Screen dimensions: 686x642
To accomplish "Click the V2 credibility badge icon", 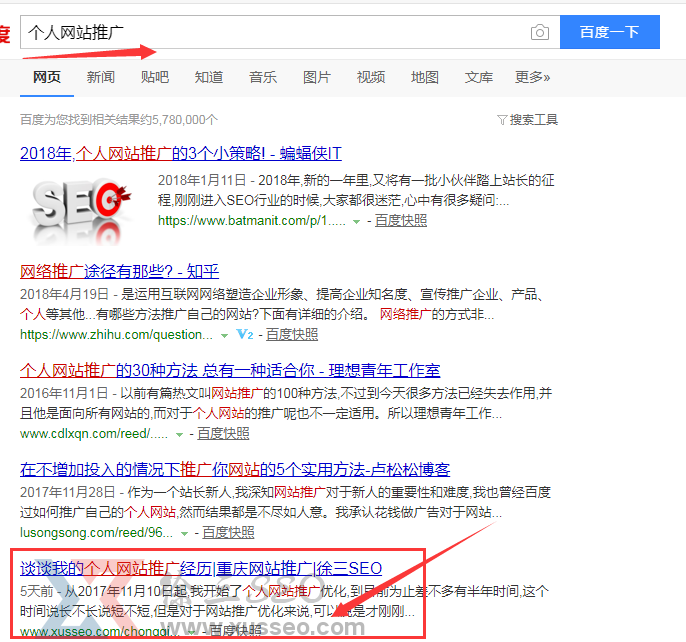I will (245, 335).
